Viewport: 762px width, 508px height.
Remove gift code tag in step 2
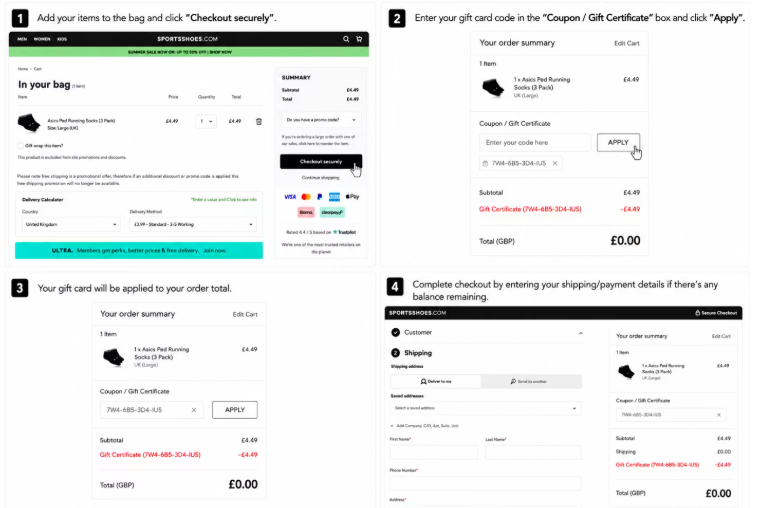555,163
